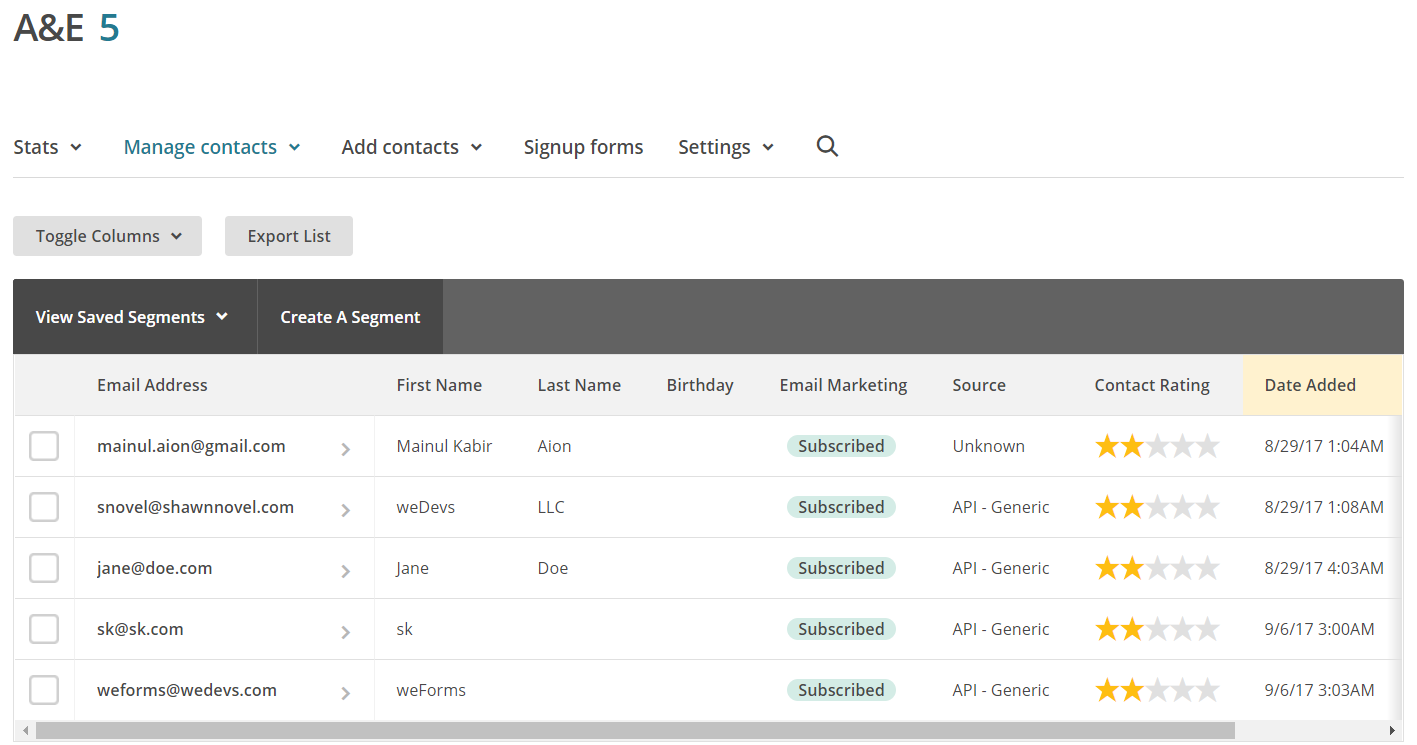
Task: Click the Export List button
Action: (x=288, y=235)
